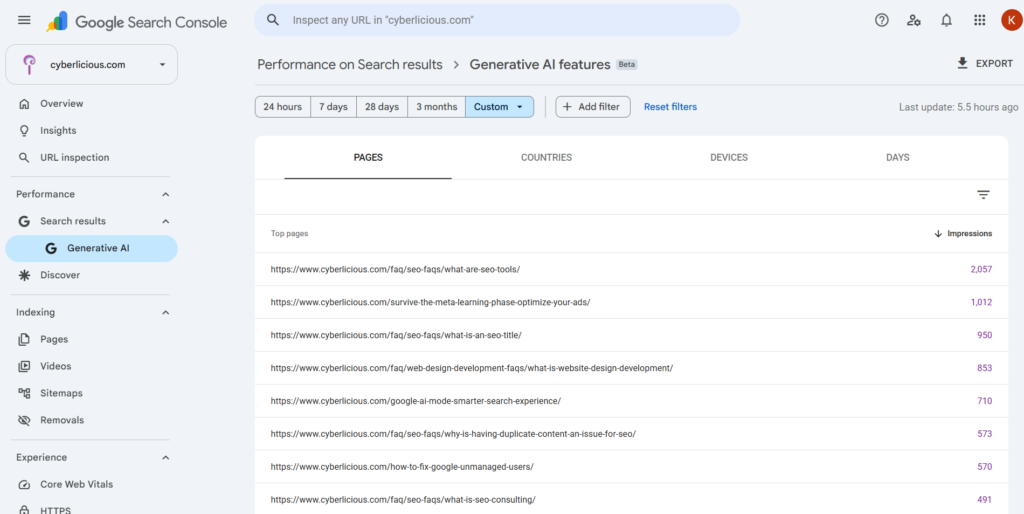Click the 950 impressions value
Viewport: 1024px width, 514px height.
[985, 335]
